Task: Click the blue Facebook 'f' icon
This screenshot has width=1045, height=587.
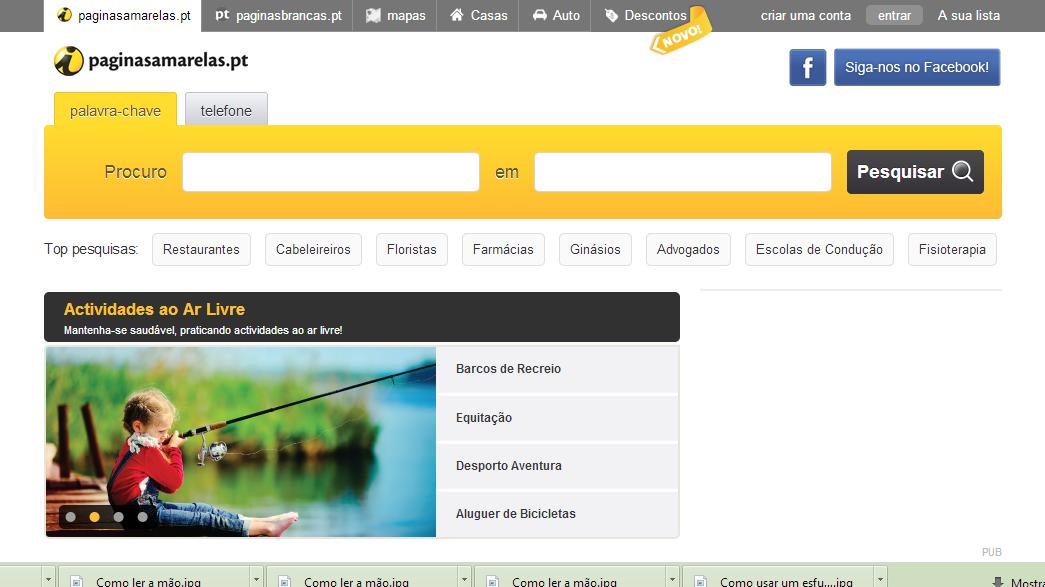Action: click(807, 67)
